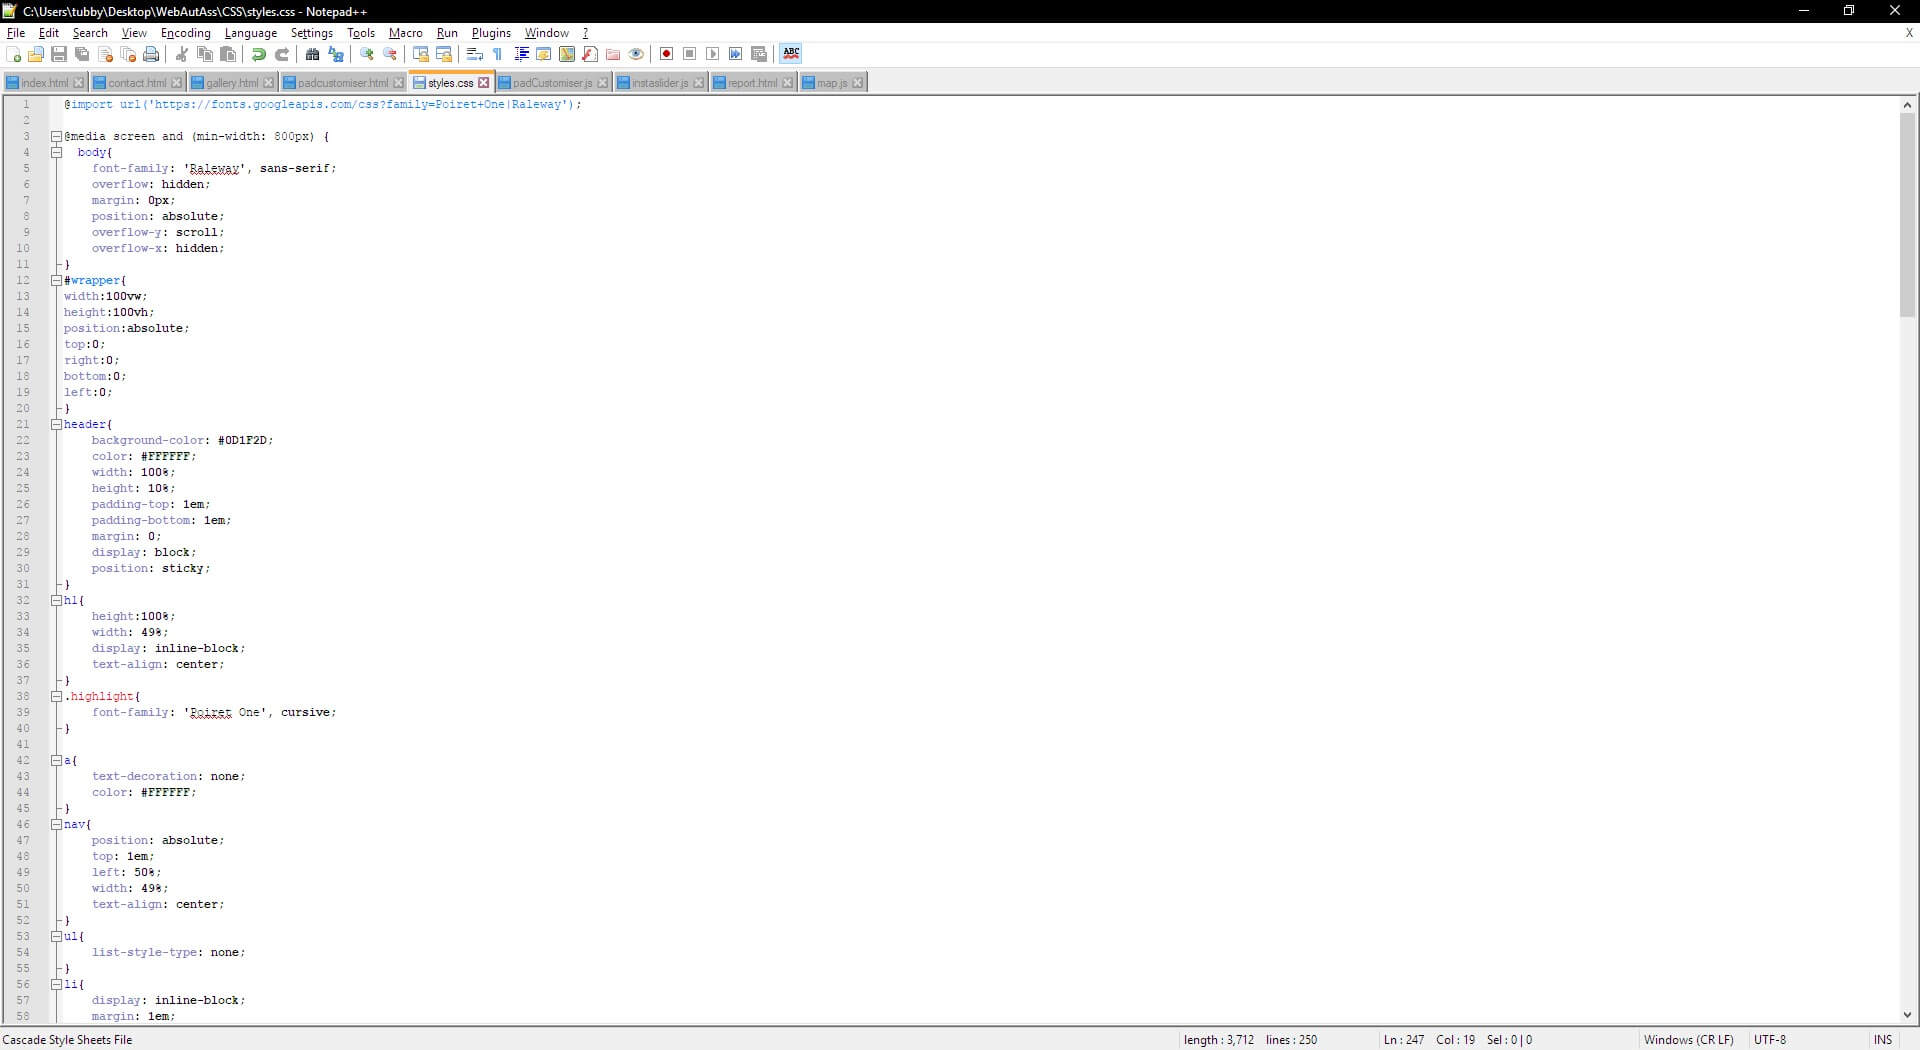
Task: Toggle the ABC spell-check icon
Action: (791, 54)
